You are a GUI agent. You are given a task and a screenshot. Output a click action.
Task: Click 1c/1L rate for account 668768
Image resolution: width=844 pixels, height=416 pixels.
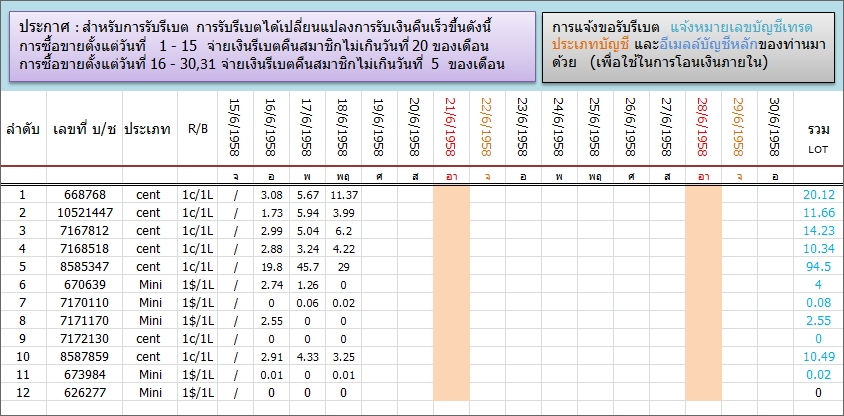pos(198,195)
